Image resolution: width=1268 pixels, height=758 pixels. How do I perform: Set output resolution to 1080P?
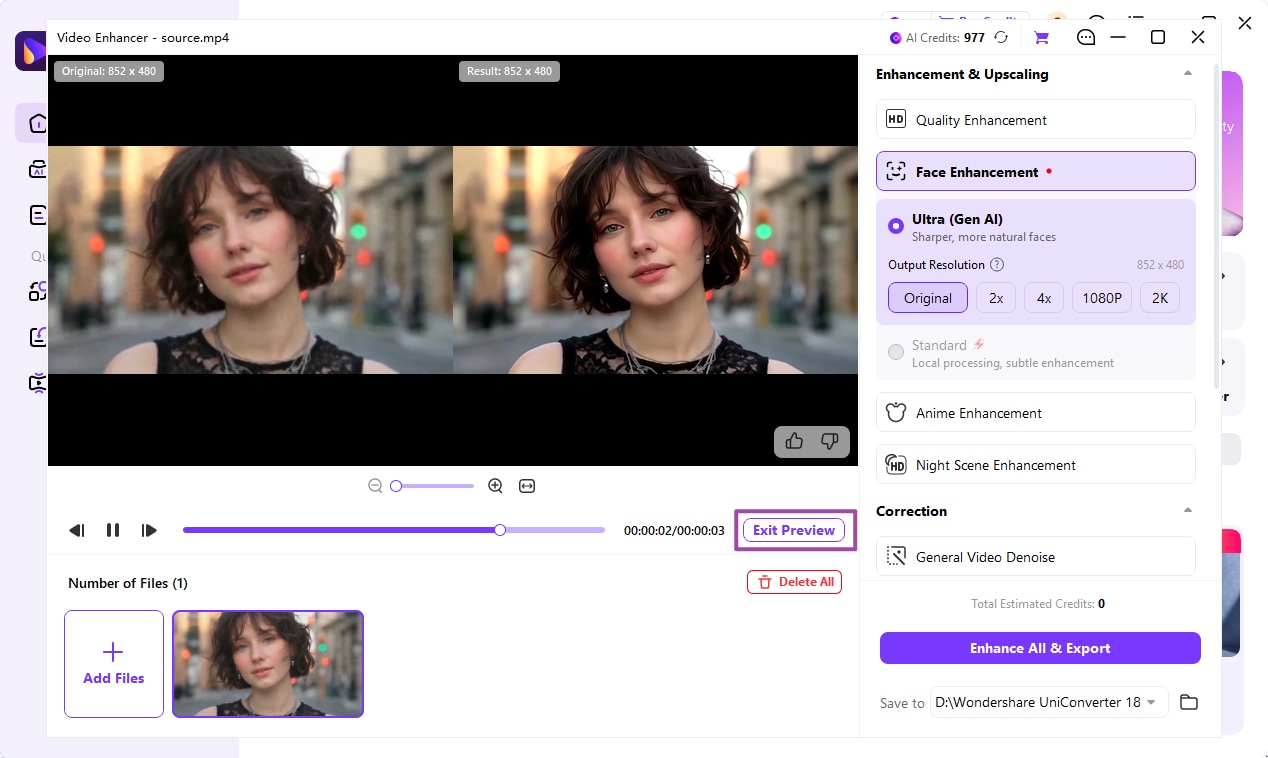[x=1102, y=298]
